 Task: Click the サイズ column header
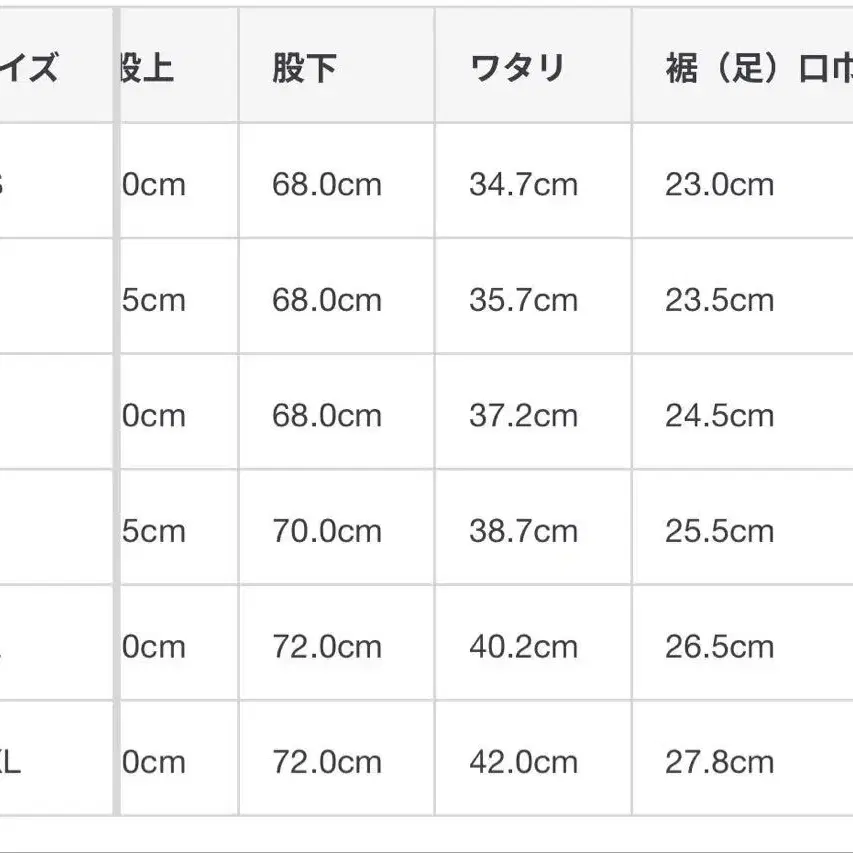tap(35, 69)
